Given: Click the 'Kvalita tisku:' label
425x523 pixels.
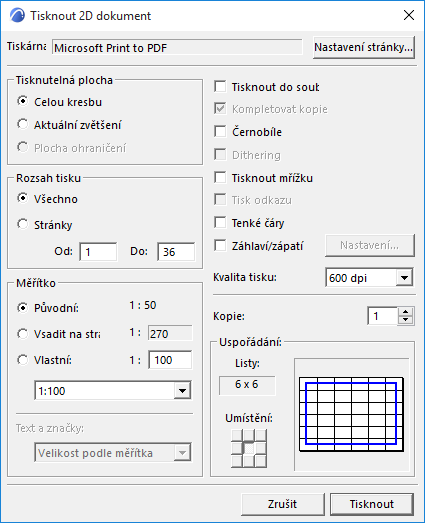Looking at the screenshot, I should (245, 277).
